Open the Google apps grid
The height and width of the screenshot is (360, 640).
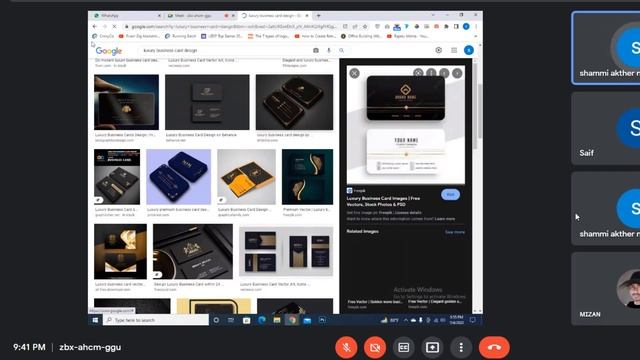(x=454, y=50)
